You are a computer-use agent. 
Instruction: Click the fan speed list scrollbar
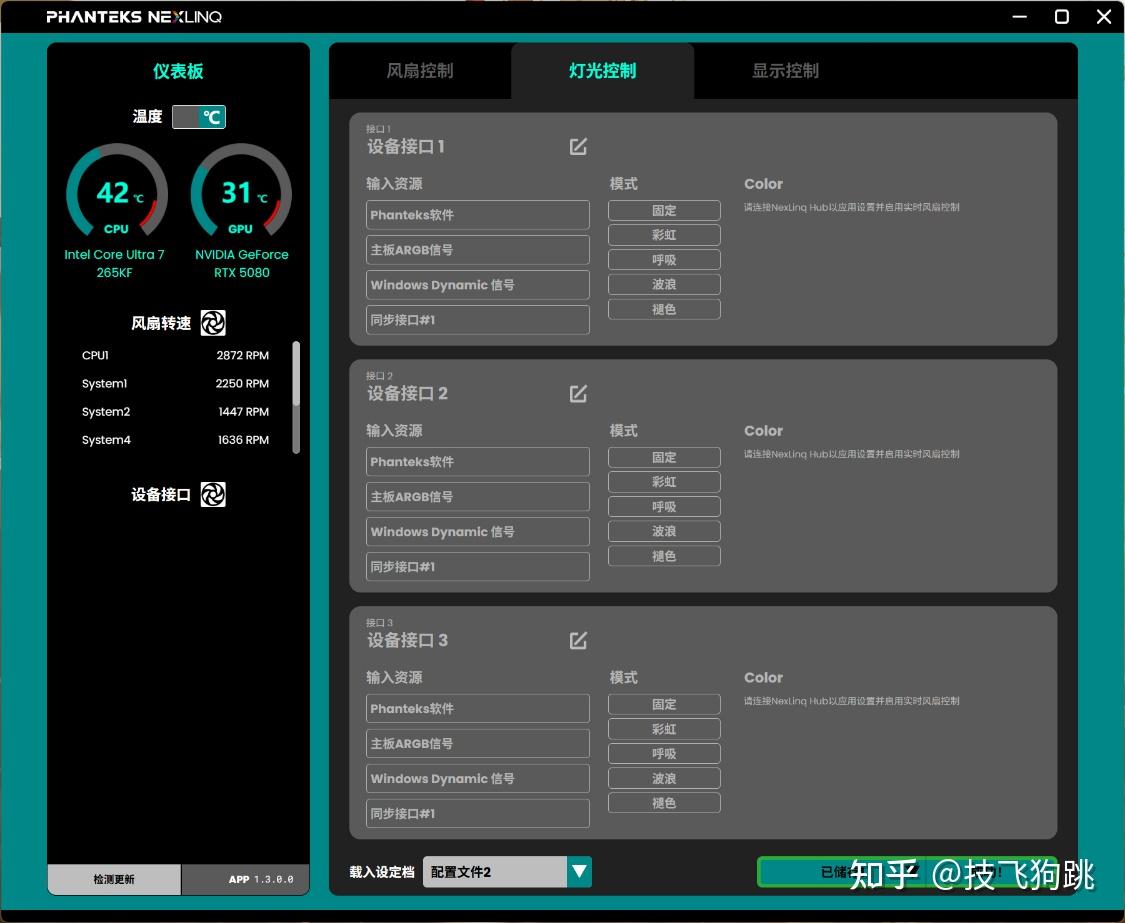pos(296,397)
